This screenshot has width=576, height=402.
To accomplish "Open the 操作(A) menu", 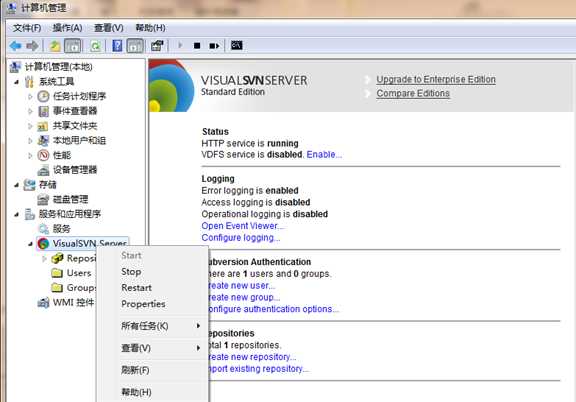I will (x=67, y=28).
